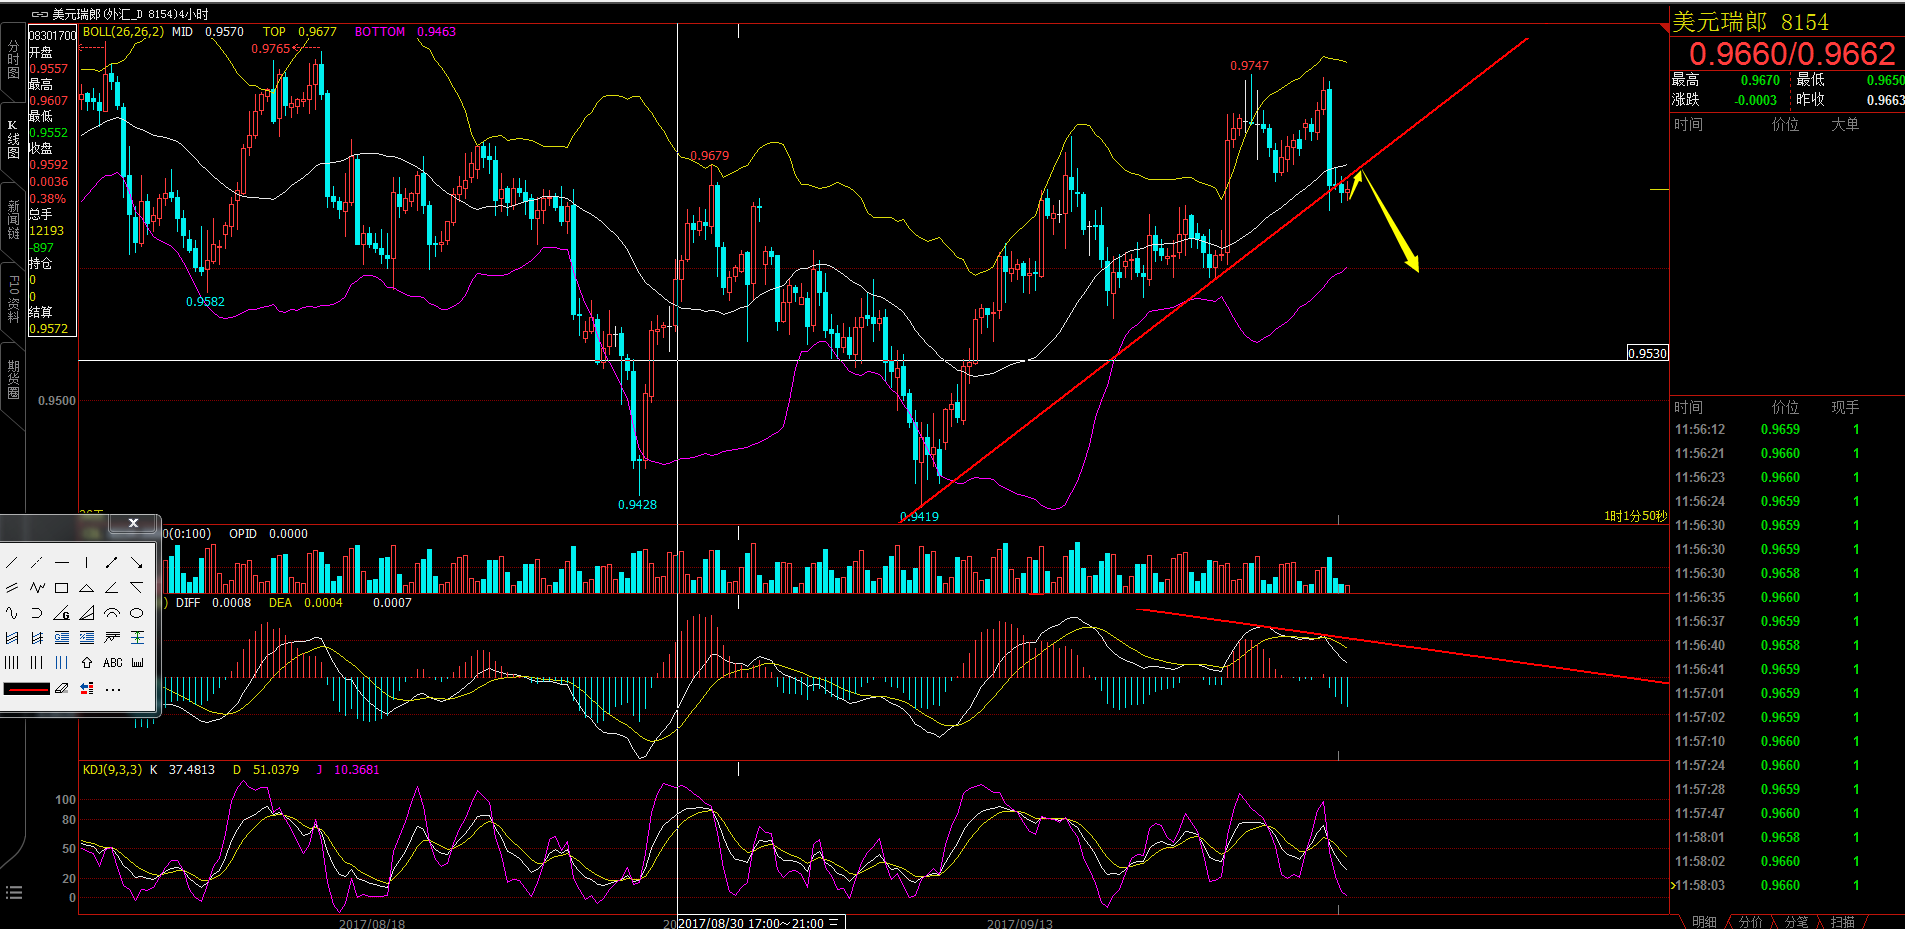Choose the eraser tool in drawing palette
Viewport: 1905px width, 929px height.
click(62, 688)
